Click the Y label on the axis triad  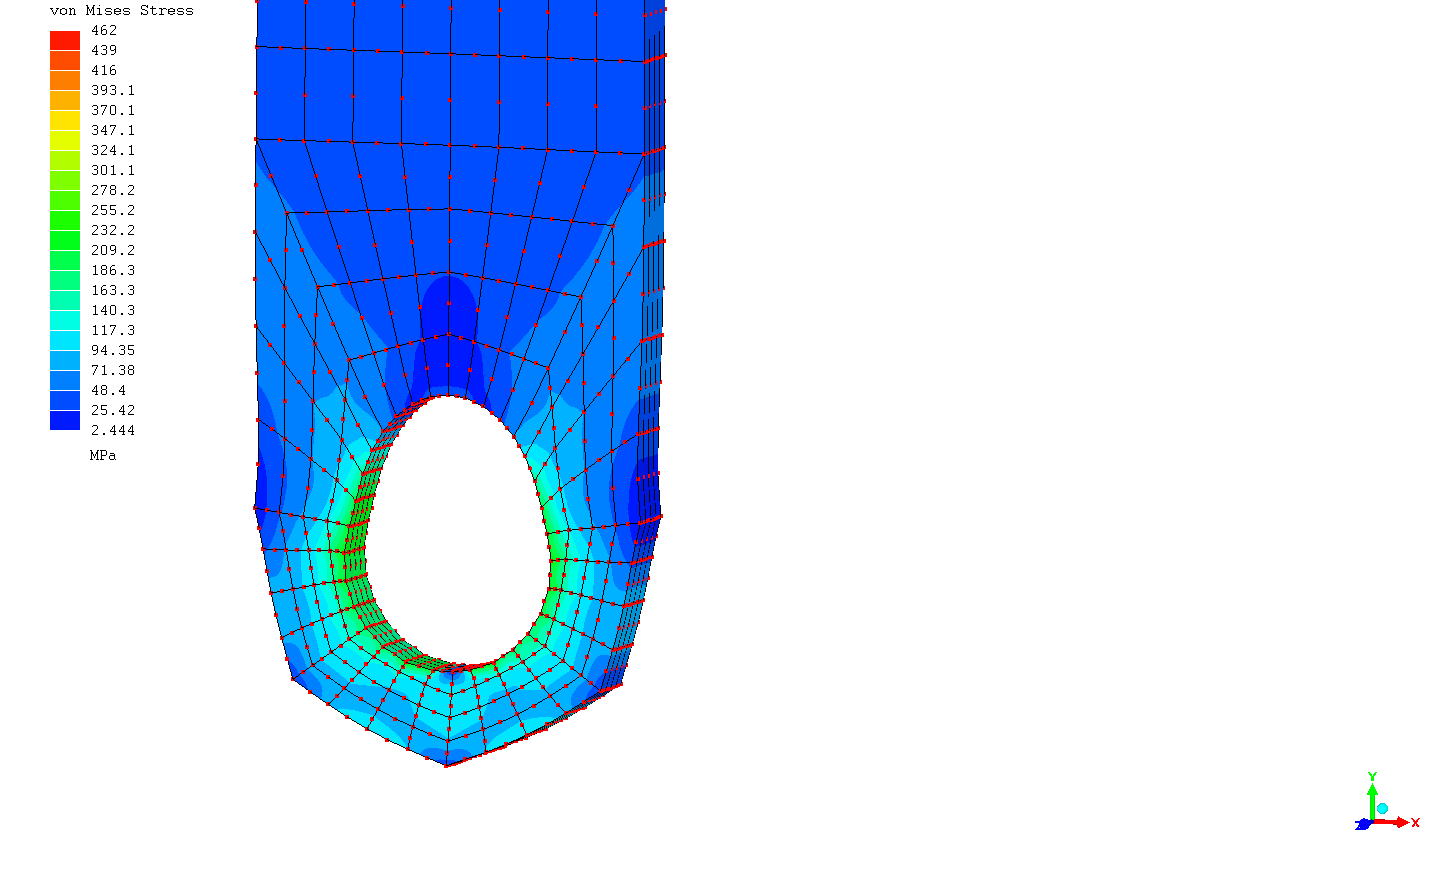coord(1372,776)
